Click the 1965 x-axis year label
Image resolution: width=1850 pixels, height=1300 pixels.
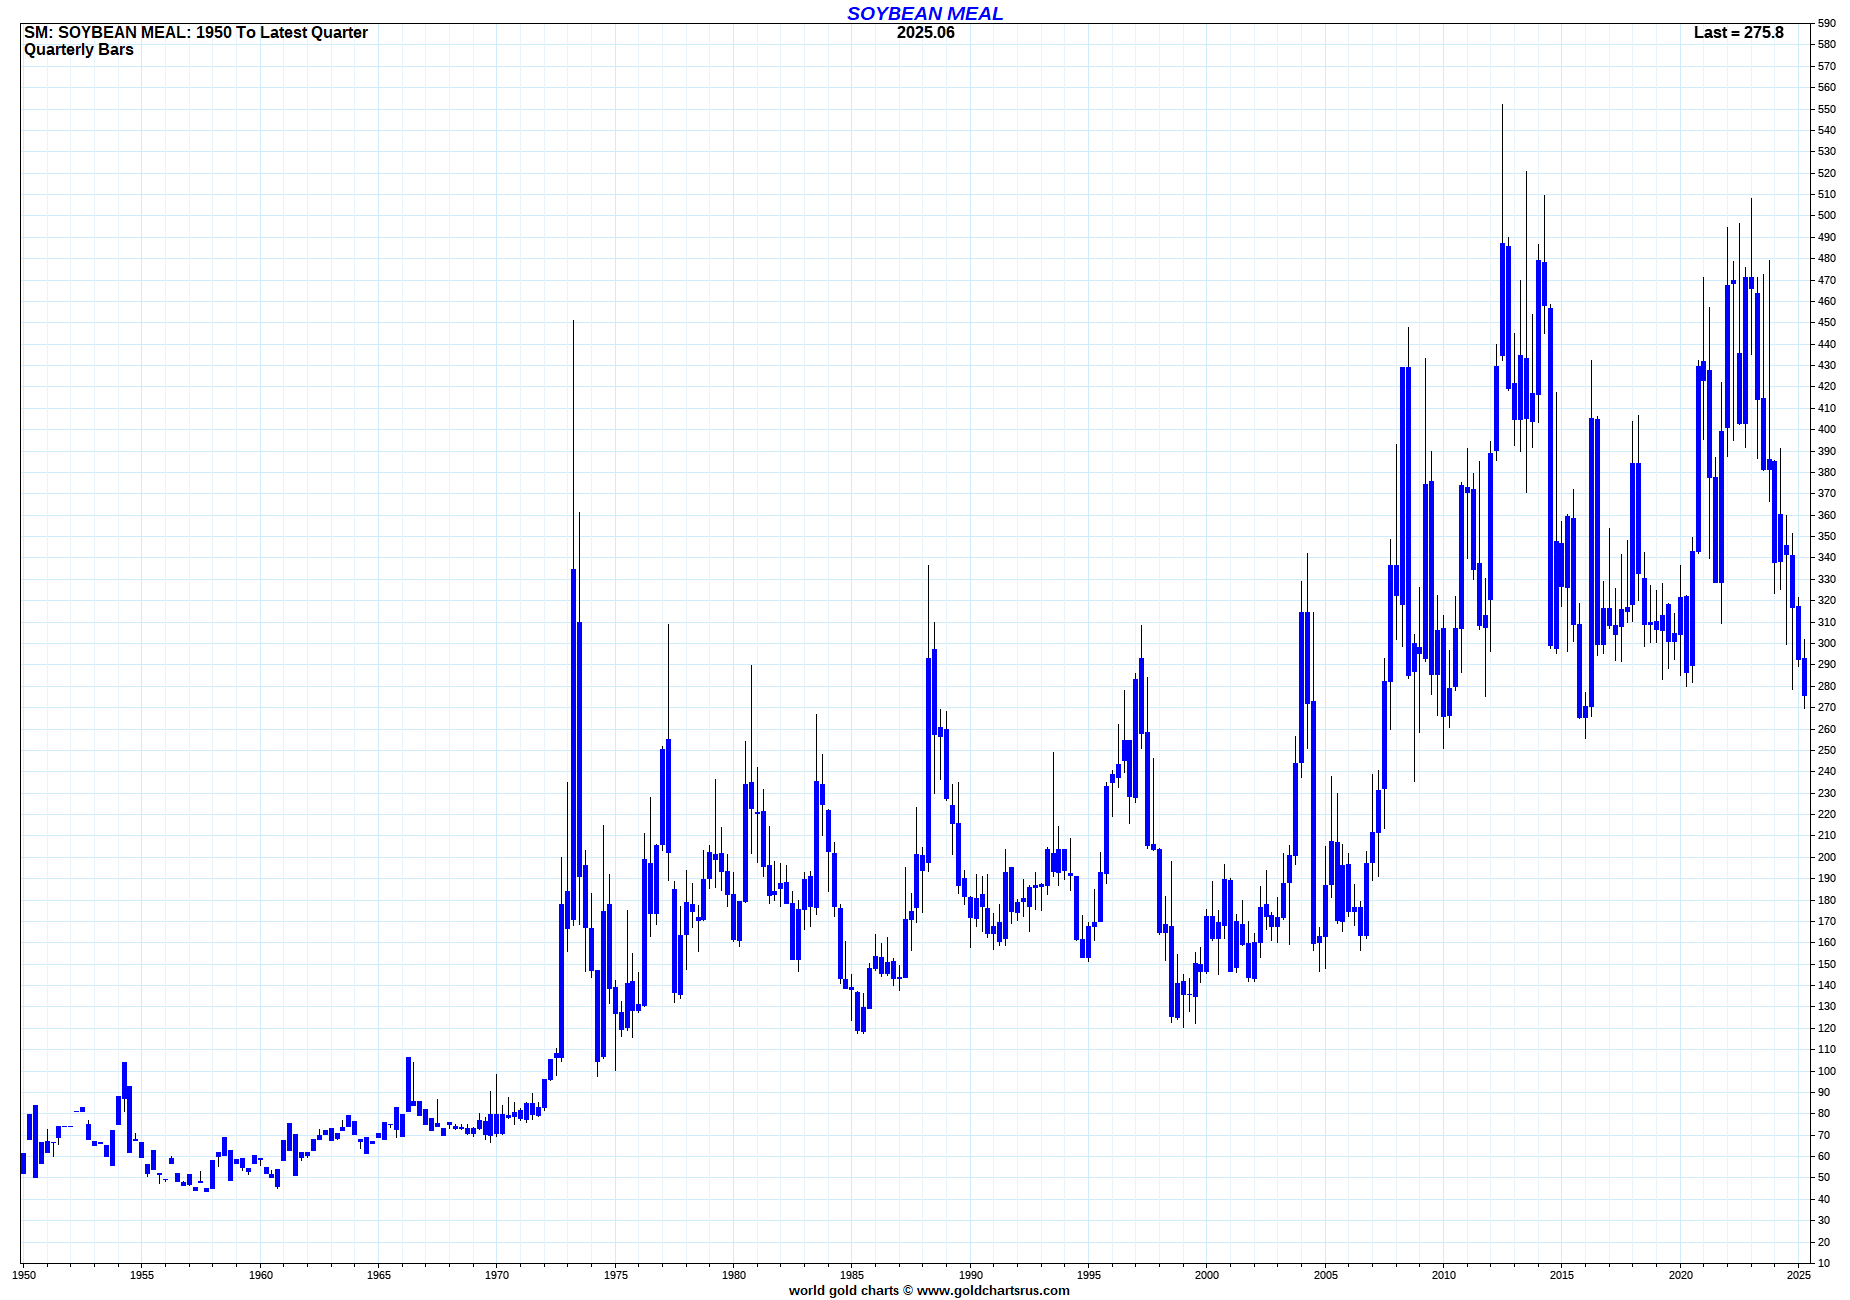coord(379,1275)
